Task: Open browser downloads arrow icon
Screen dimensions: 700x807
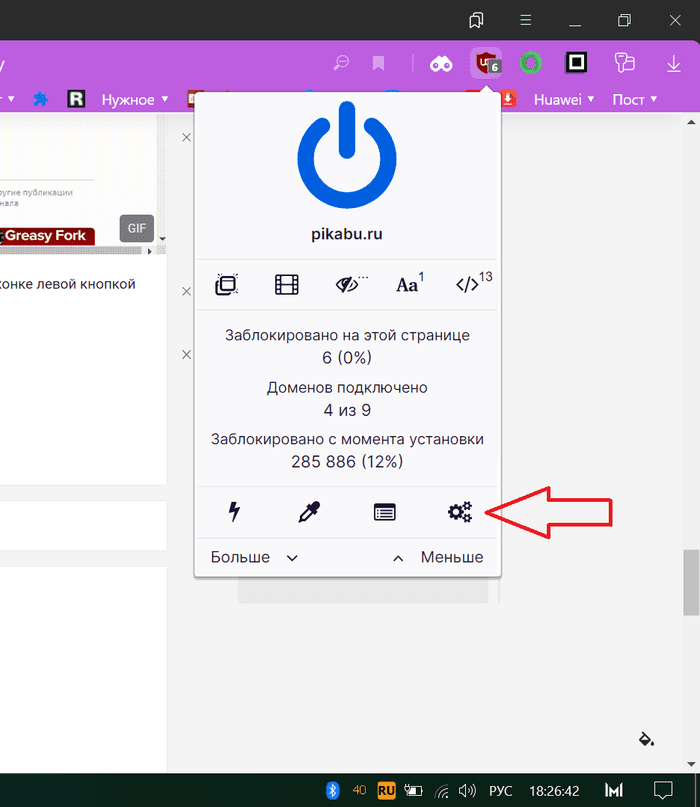Action: [673, 64]
